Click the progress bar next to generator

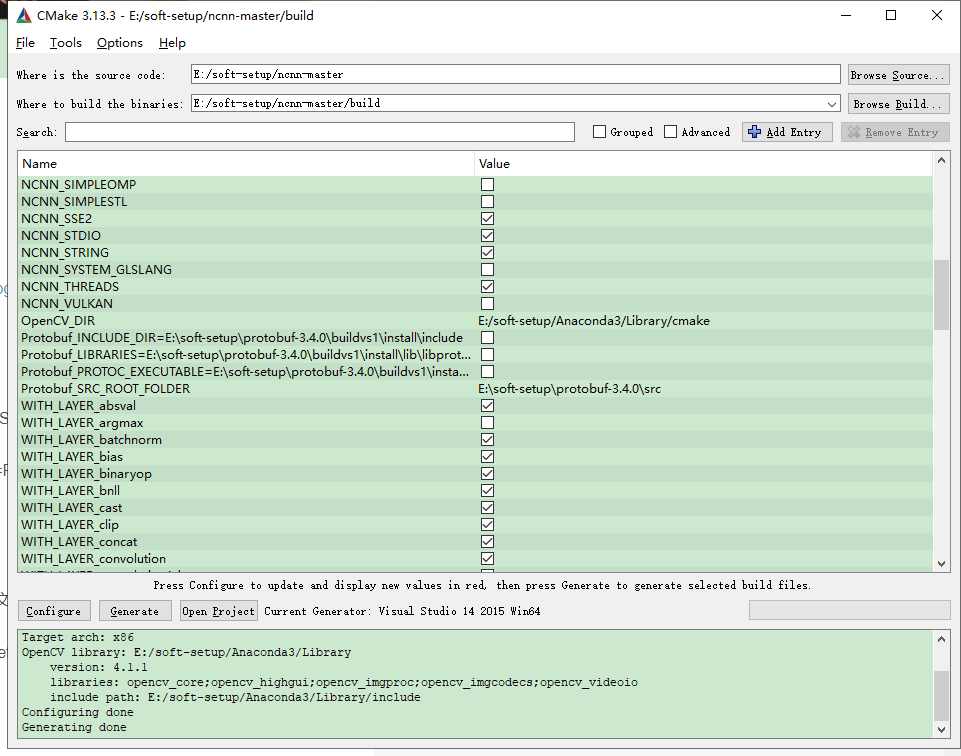point(849,610)
